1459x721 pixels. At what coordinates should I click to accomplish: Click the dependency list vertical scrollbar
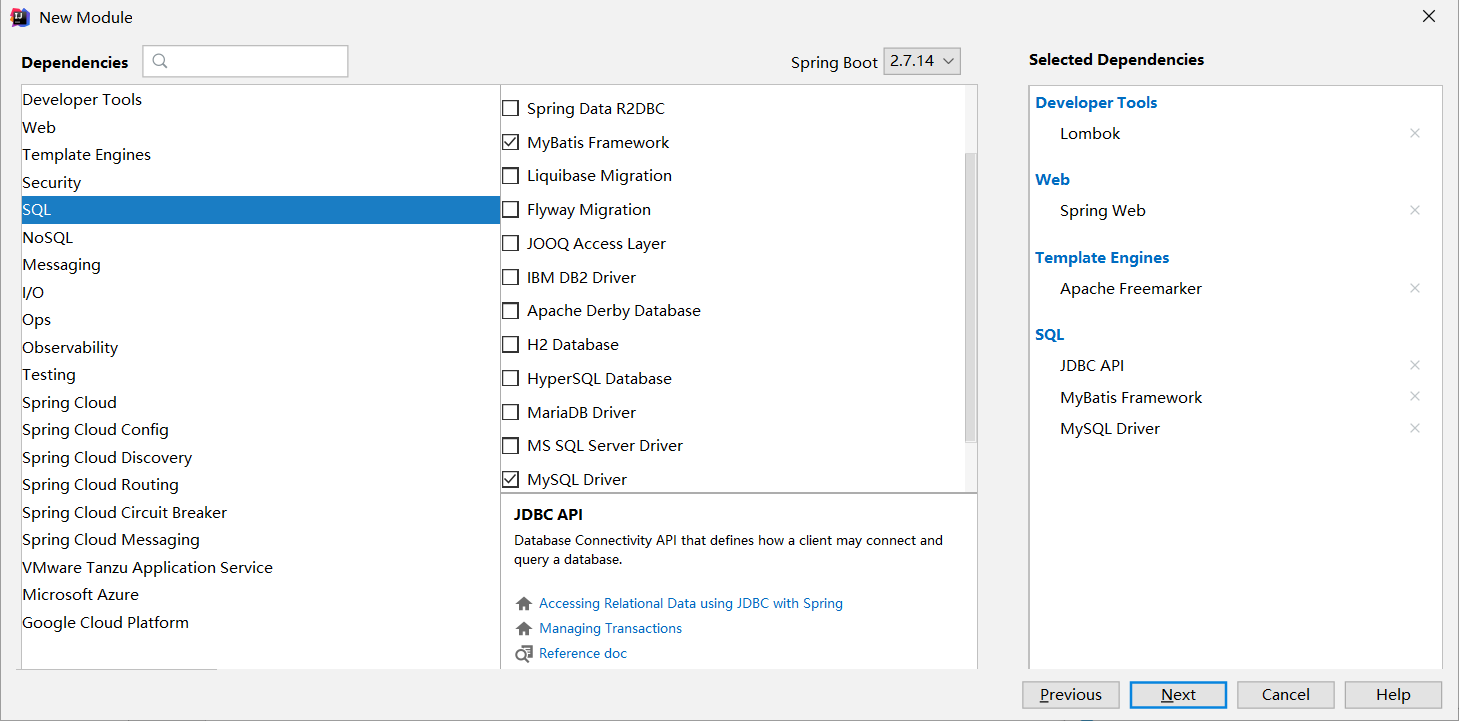[x=970, y=297]
